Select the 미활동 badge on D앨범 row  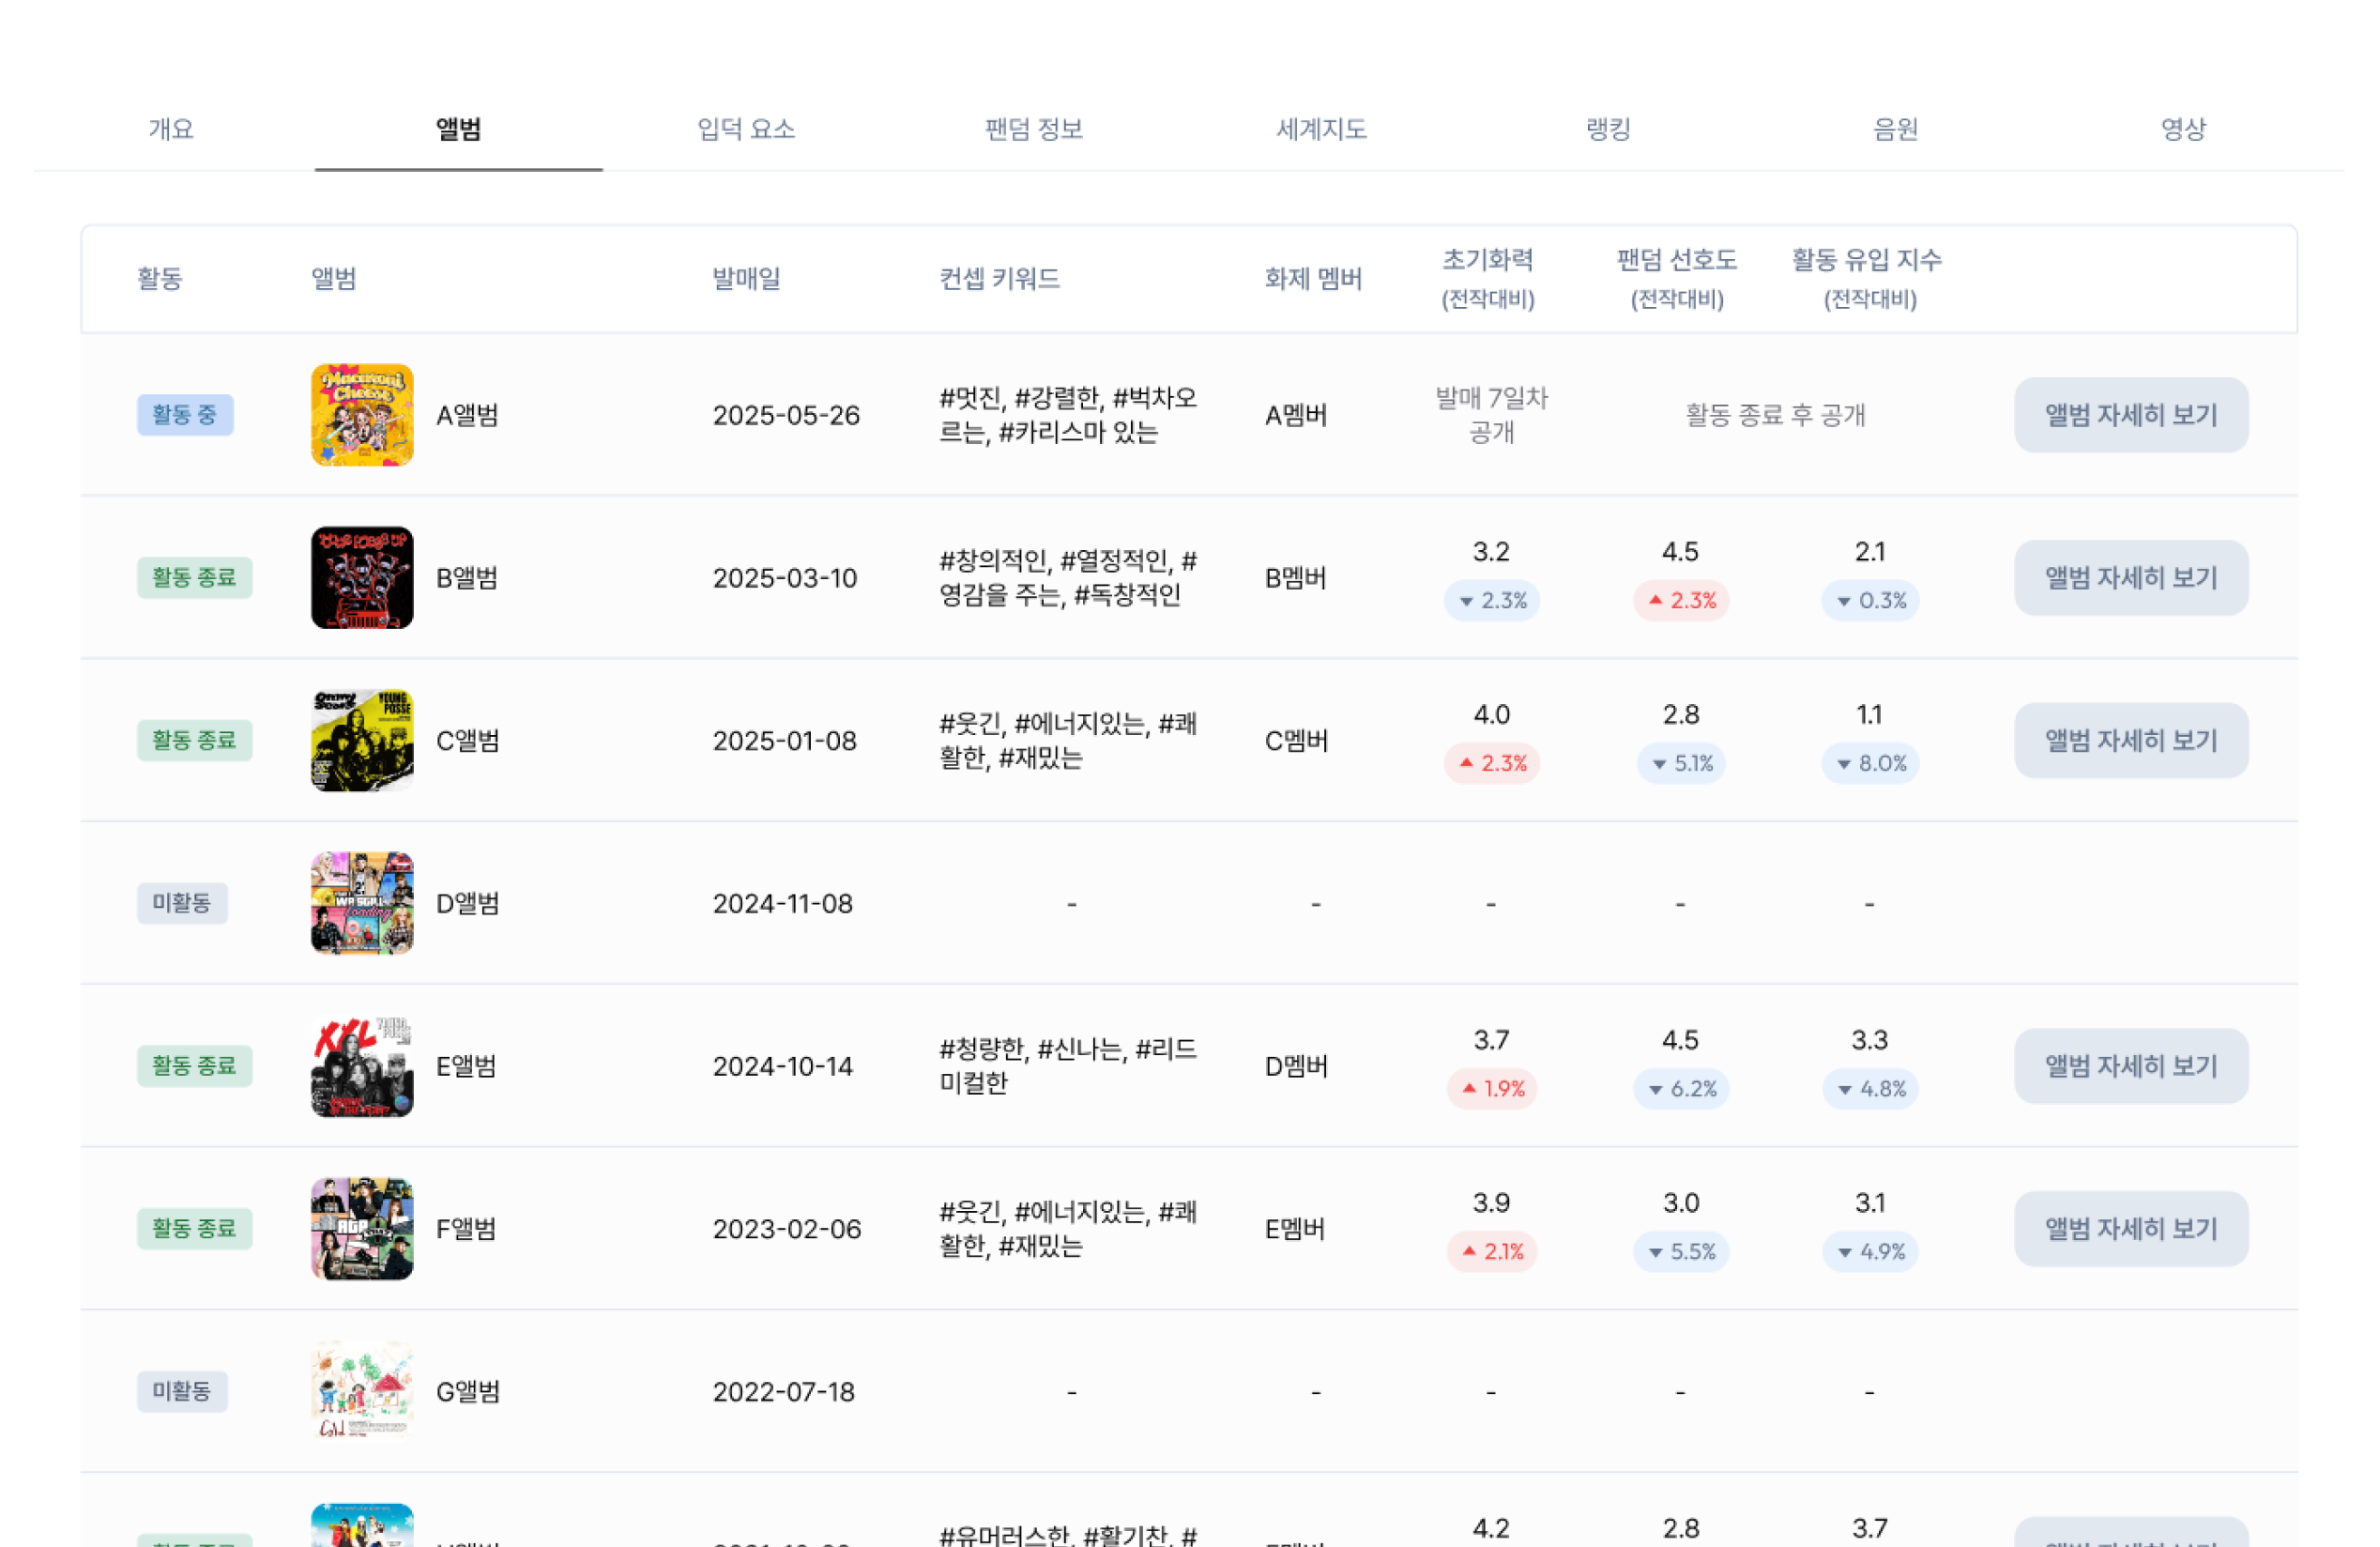(182, 903)
